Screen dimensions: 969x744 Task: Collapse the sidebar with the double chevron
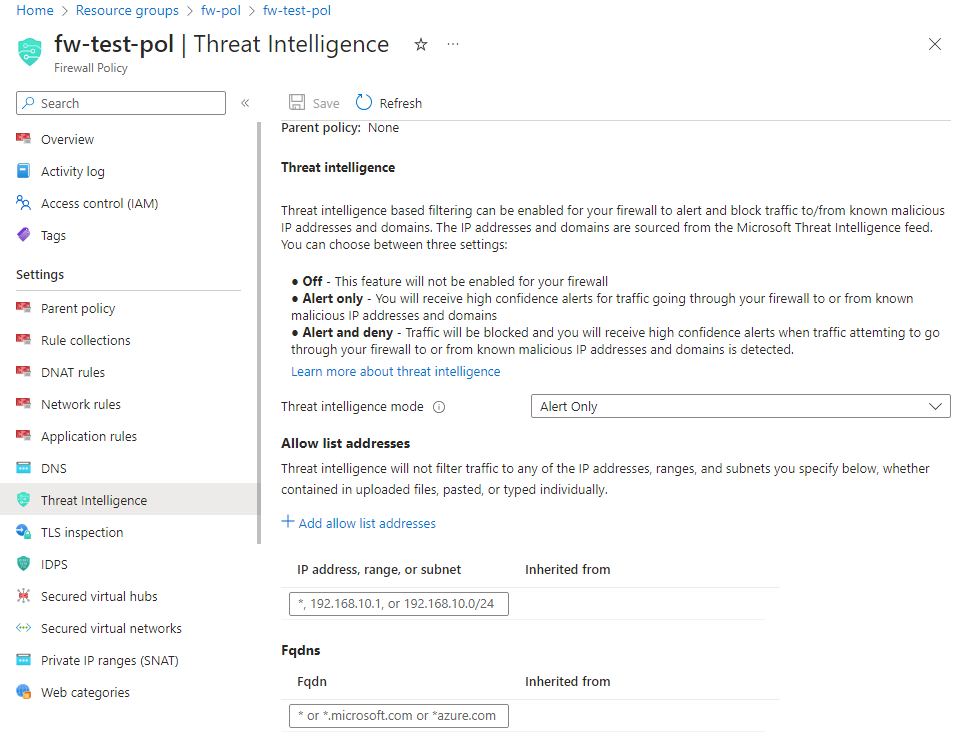tap(245, 103)
